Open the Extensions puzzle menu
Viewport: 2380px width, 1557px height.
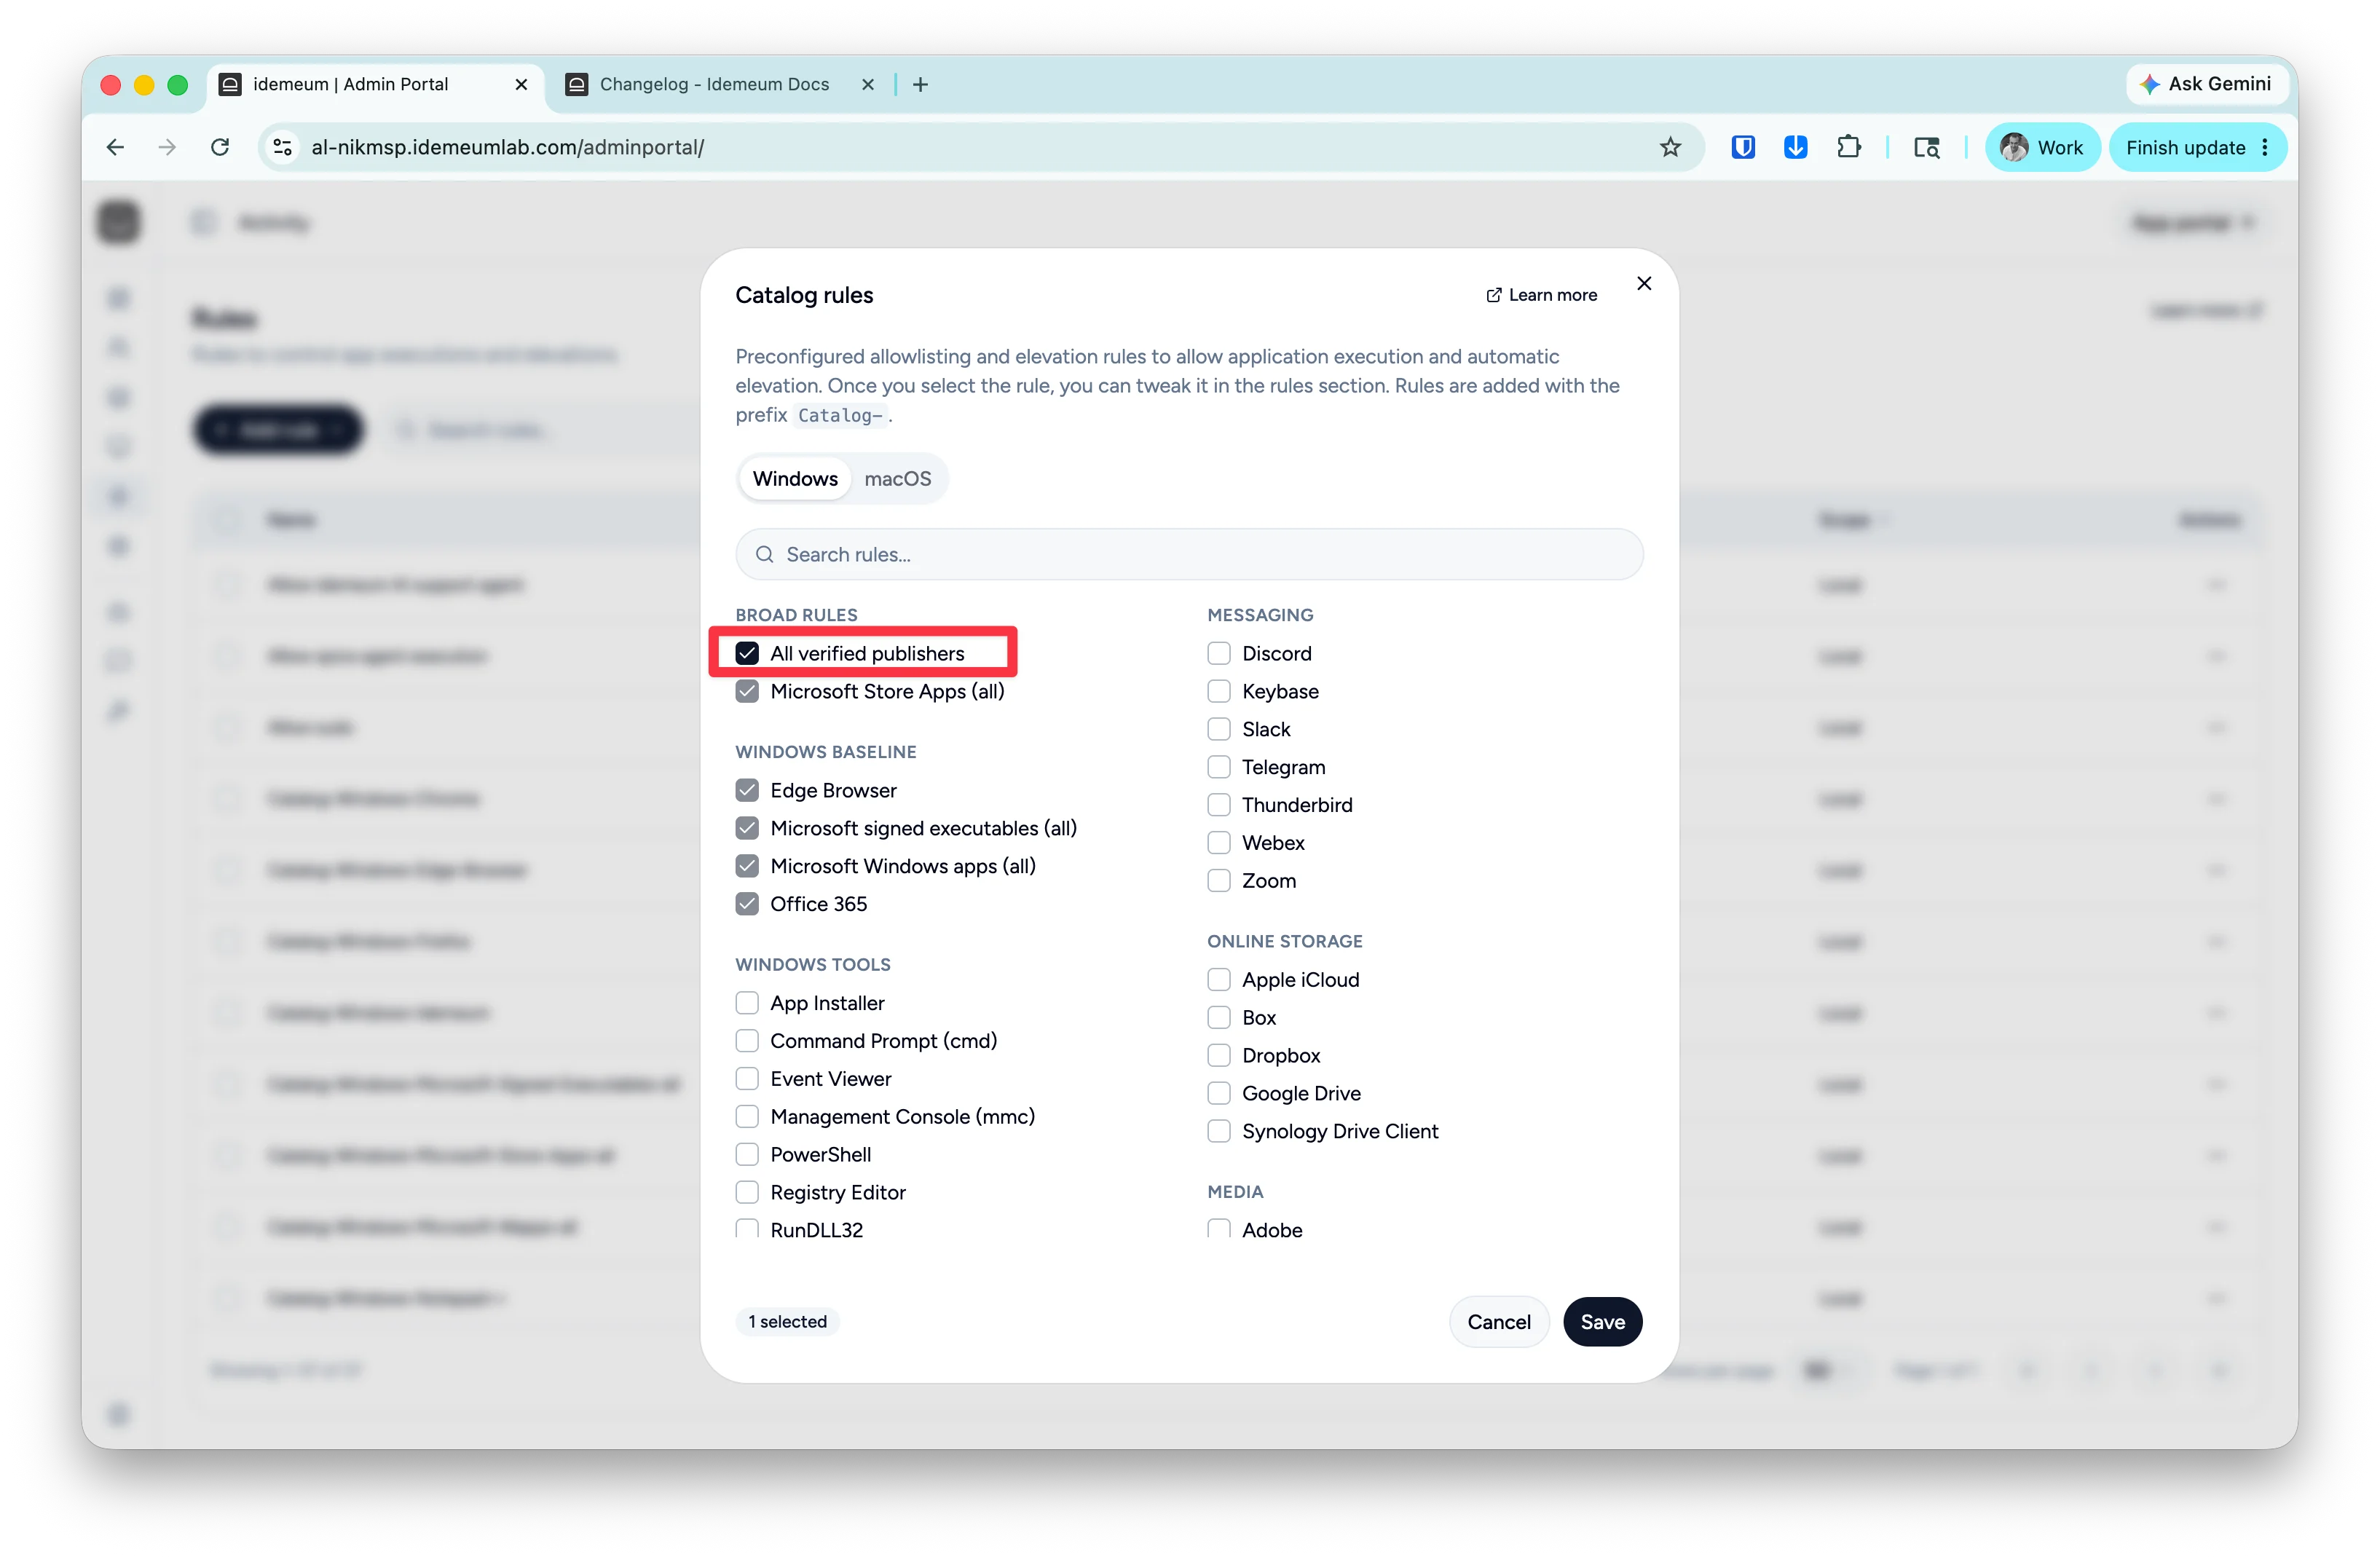click(x=1848, y=147)
